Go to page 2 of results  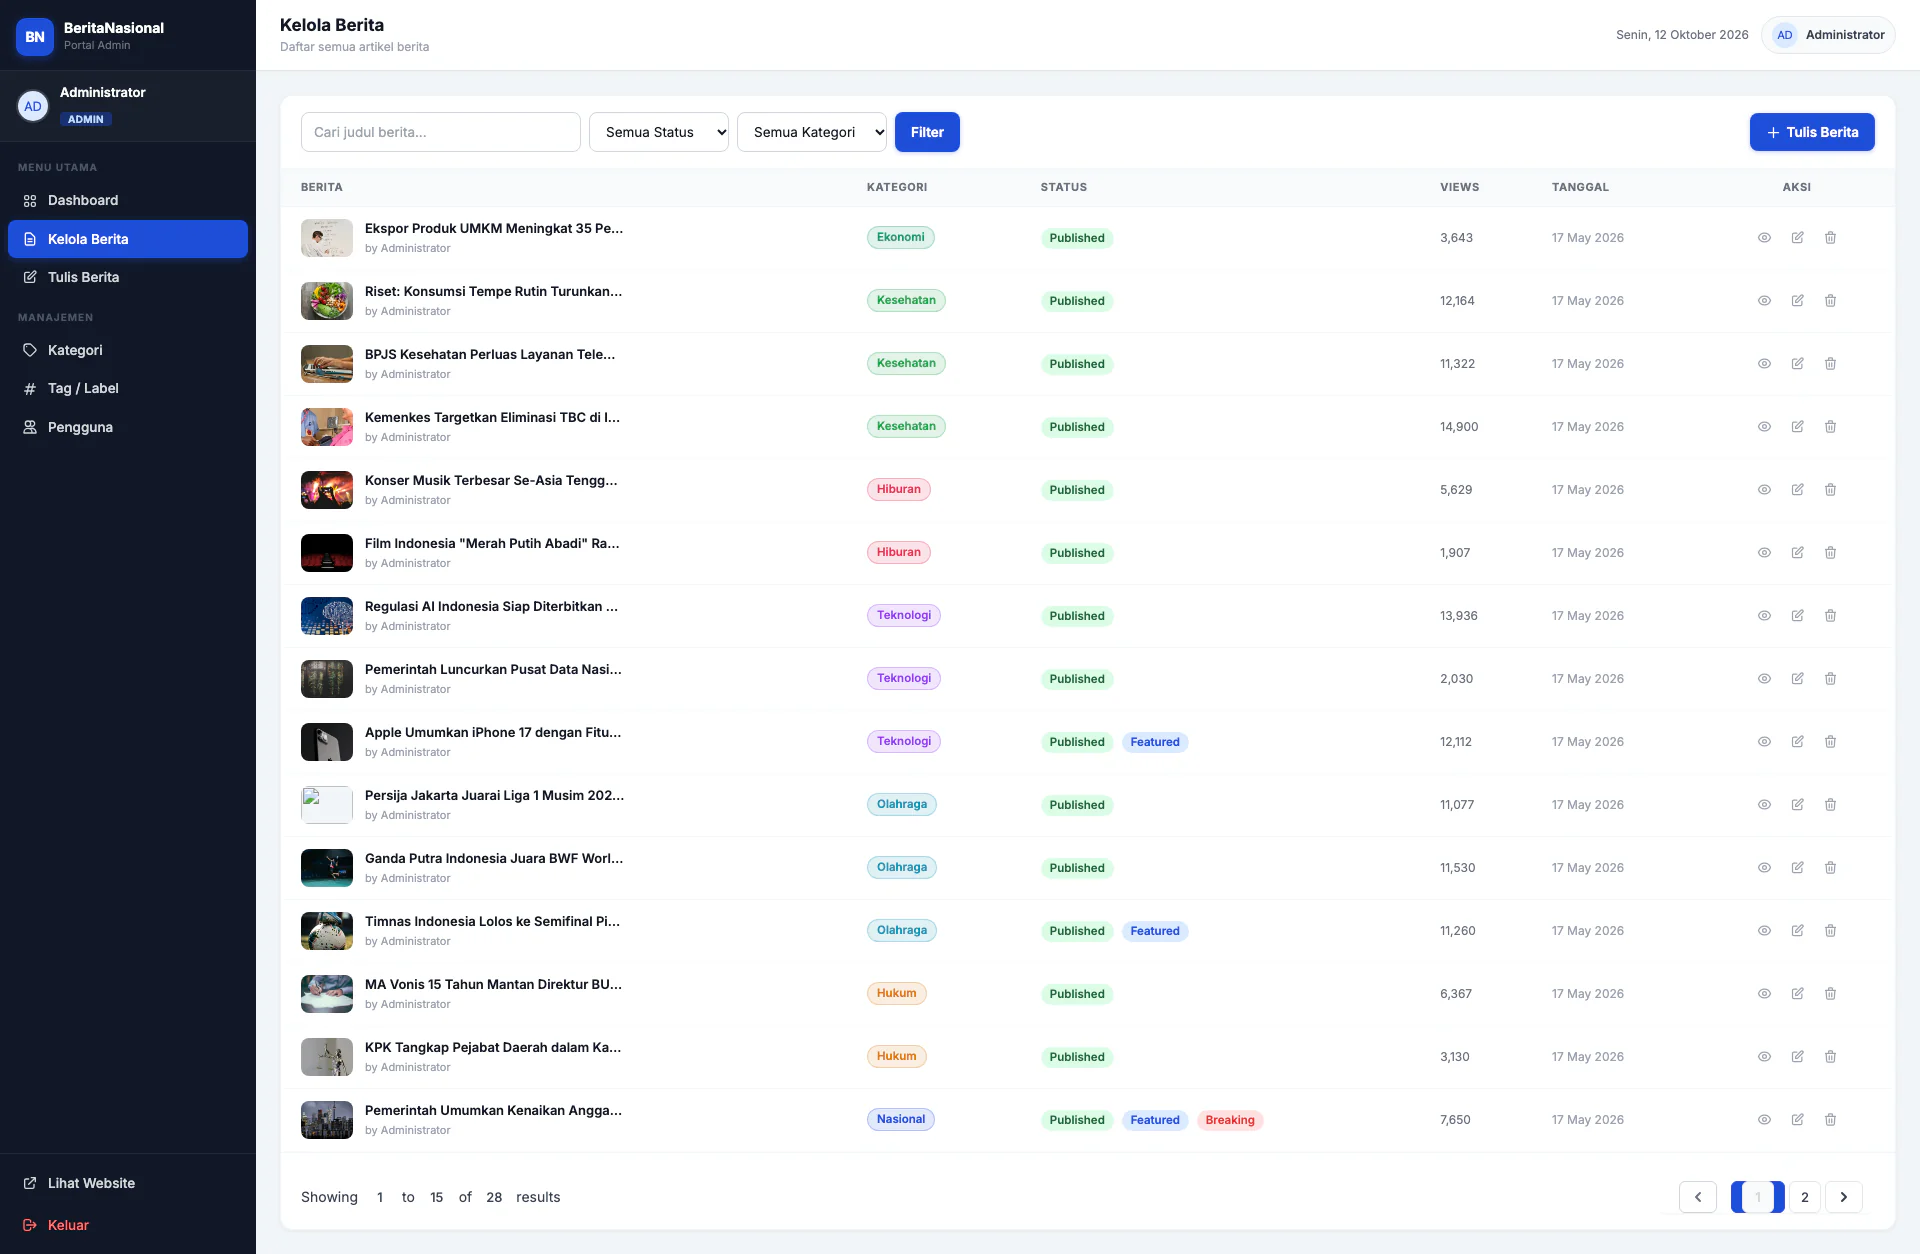[x=1805, y=1197]
